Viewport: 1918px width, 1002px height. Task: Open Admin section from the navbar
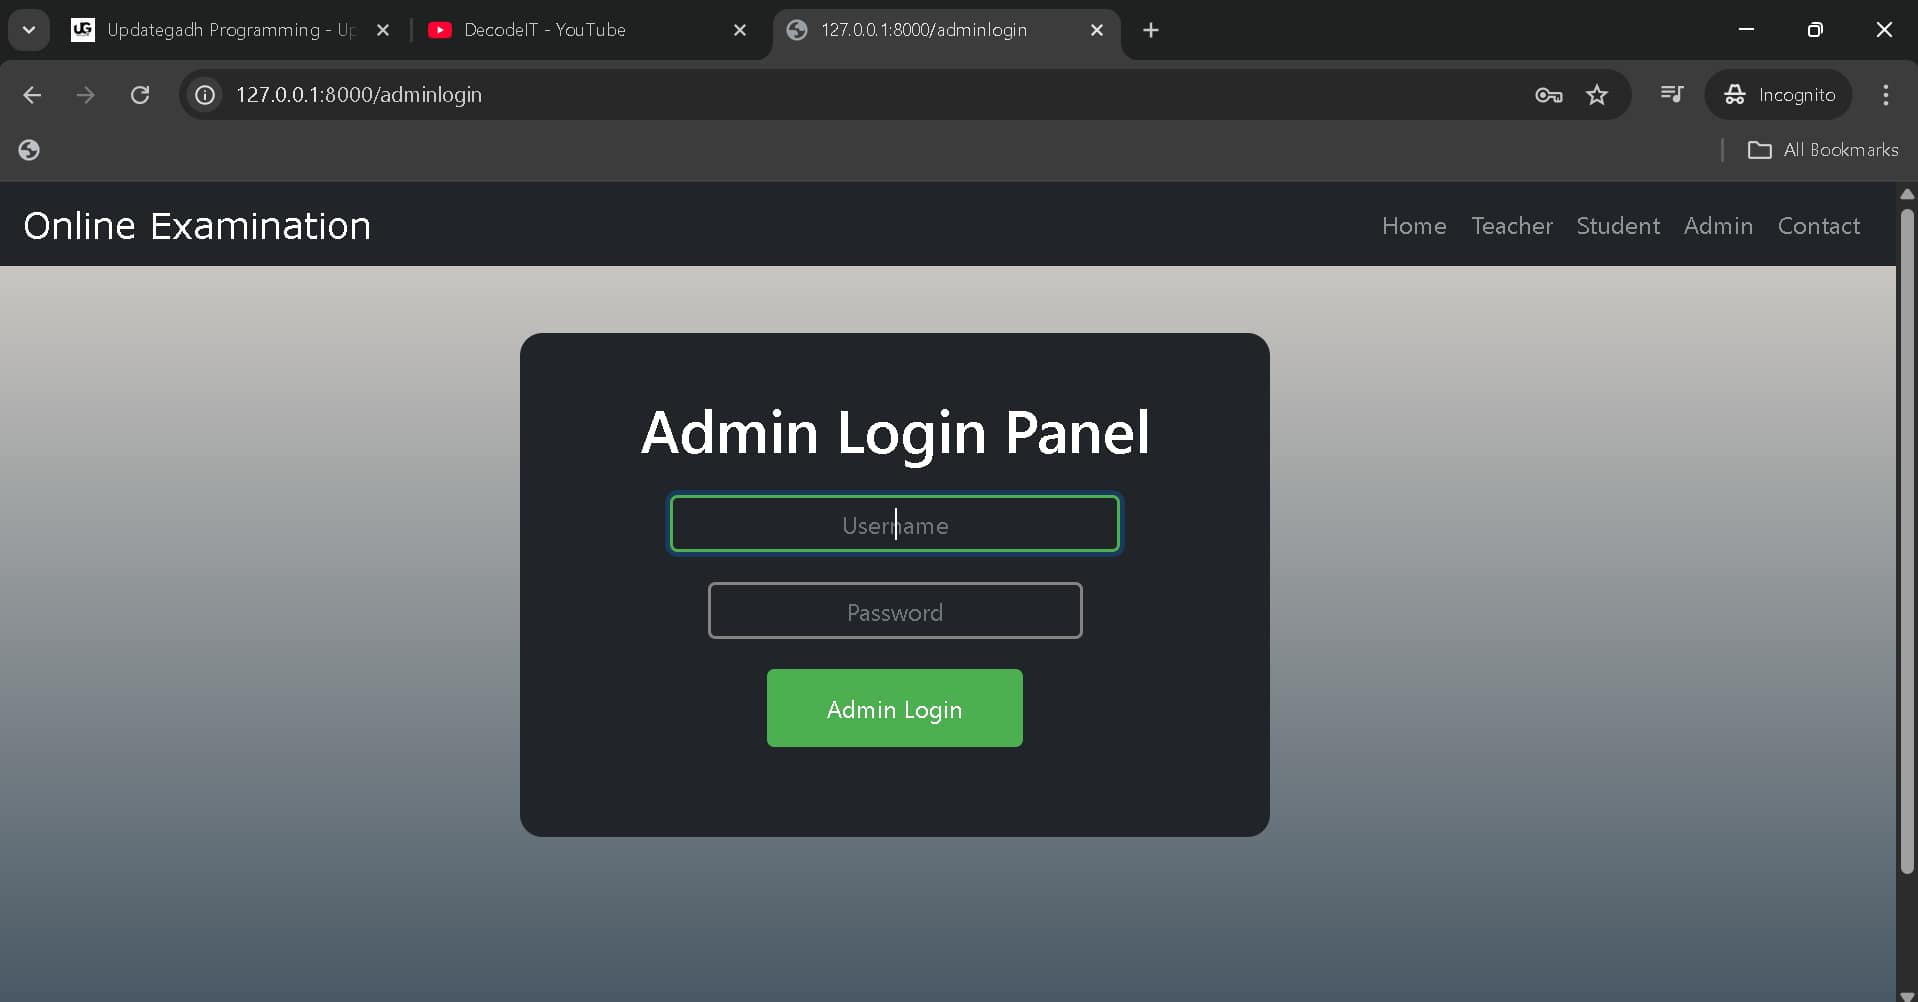(1718, 226)
